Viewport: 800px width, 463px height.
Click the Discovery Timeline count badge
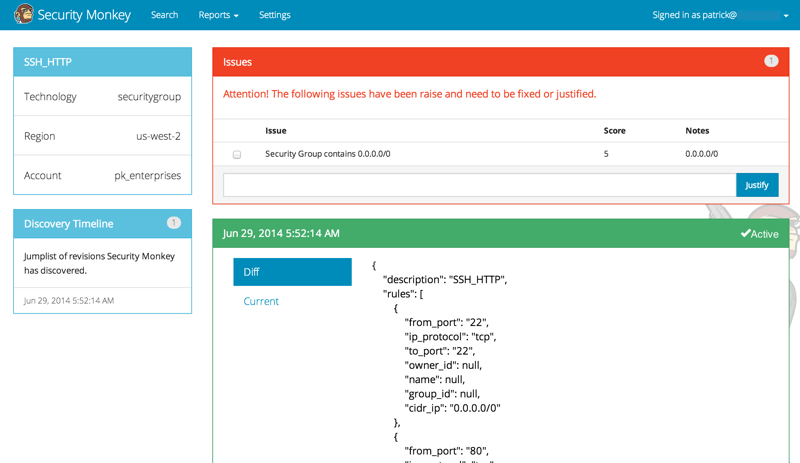pyautogui.click(x=173, y=223)
